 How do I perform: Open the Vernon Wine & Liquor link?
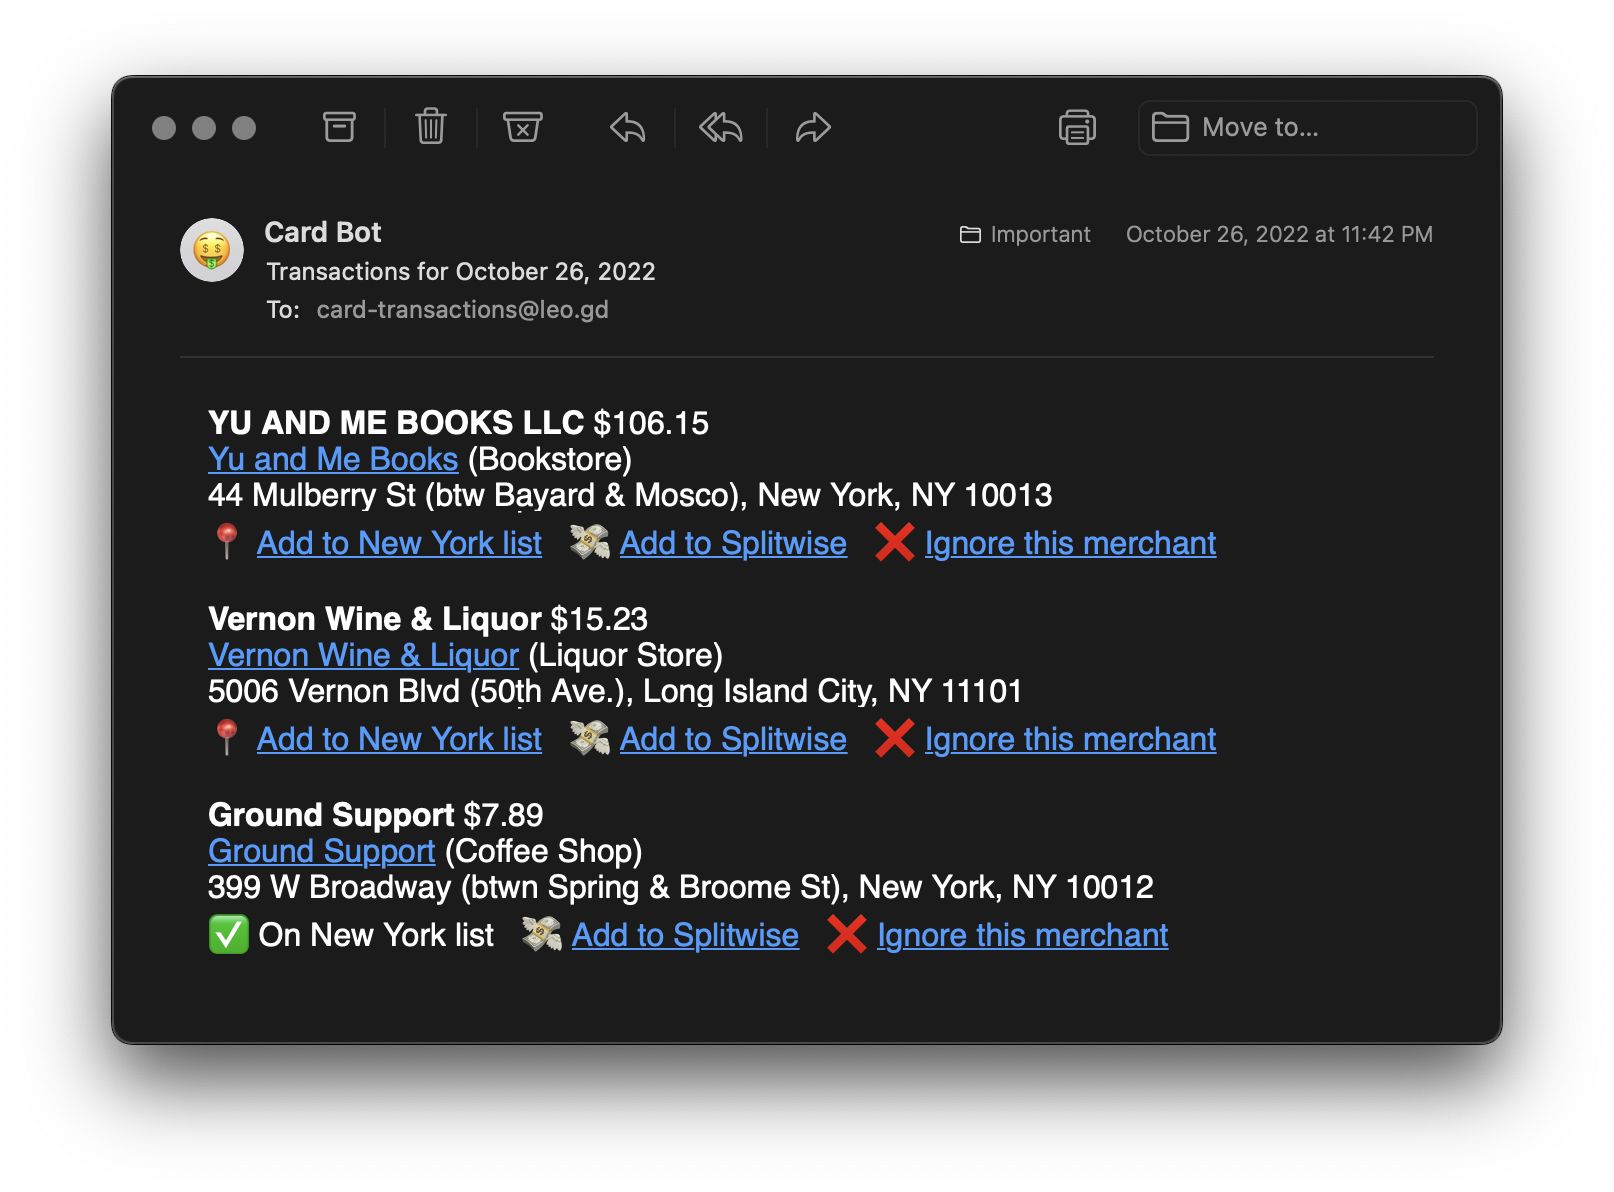tap(363, 655)
